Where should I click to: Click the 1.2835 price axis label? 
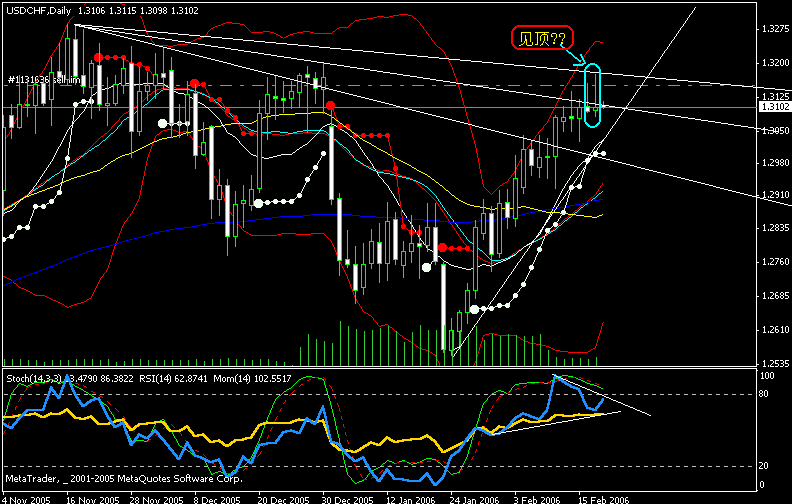pos(775,228)
